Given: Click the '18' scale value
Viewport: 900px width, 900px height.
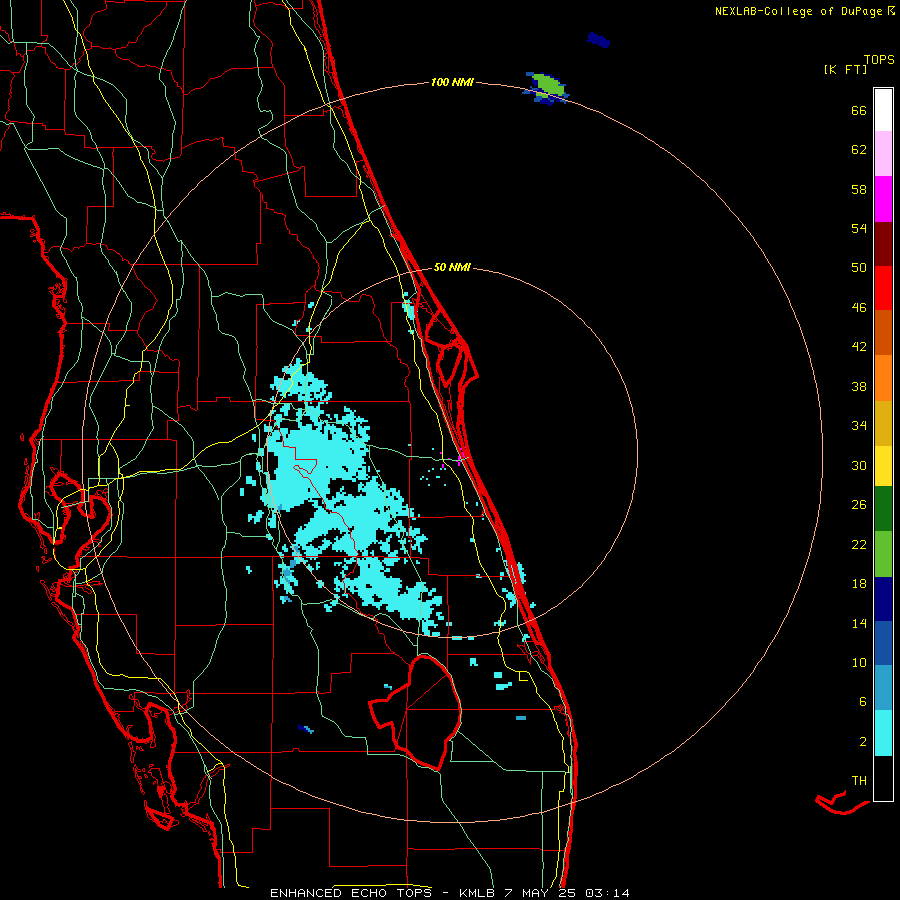Looking at the screenshot, I should click(859, 584).
